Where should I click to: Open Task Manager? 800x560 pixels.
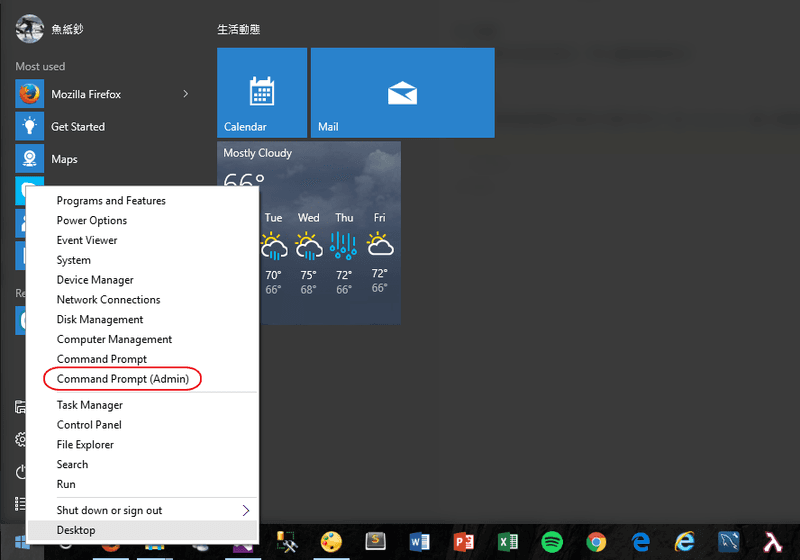[x=89, y=405]
